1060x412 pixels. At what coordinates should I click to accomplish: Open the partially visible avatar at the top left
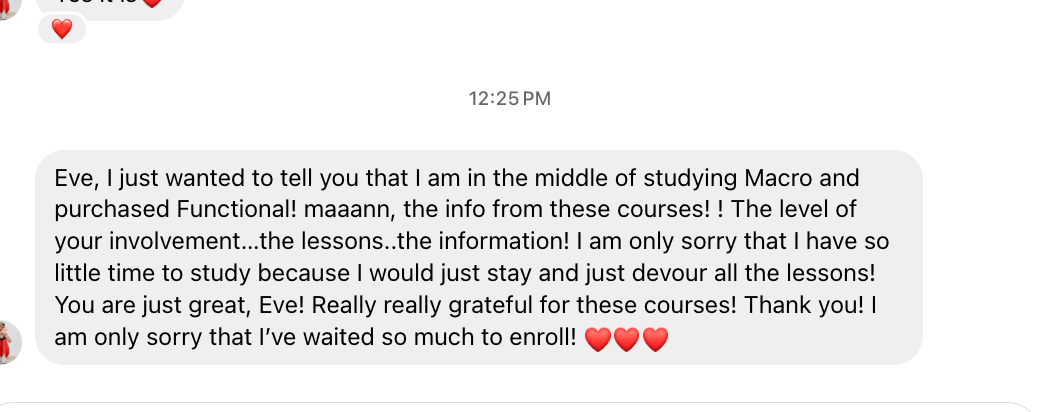point(8,8)
